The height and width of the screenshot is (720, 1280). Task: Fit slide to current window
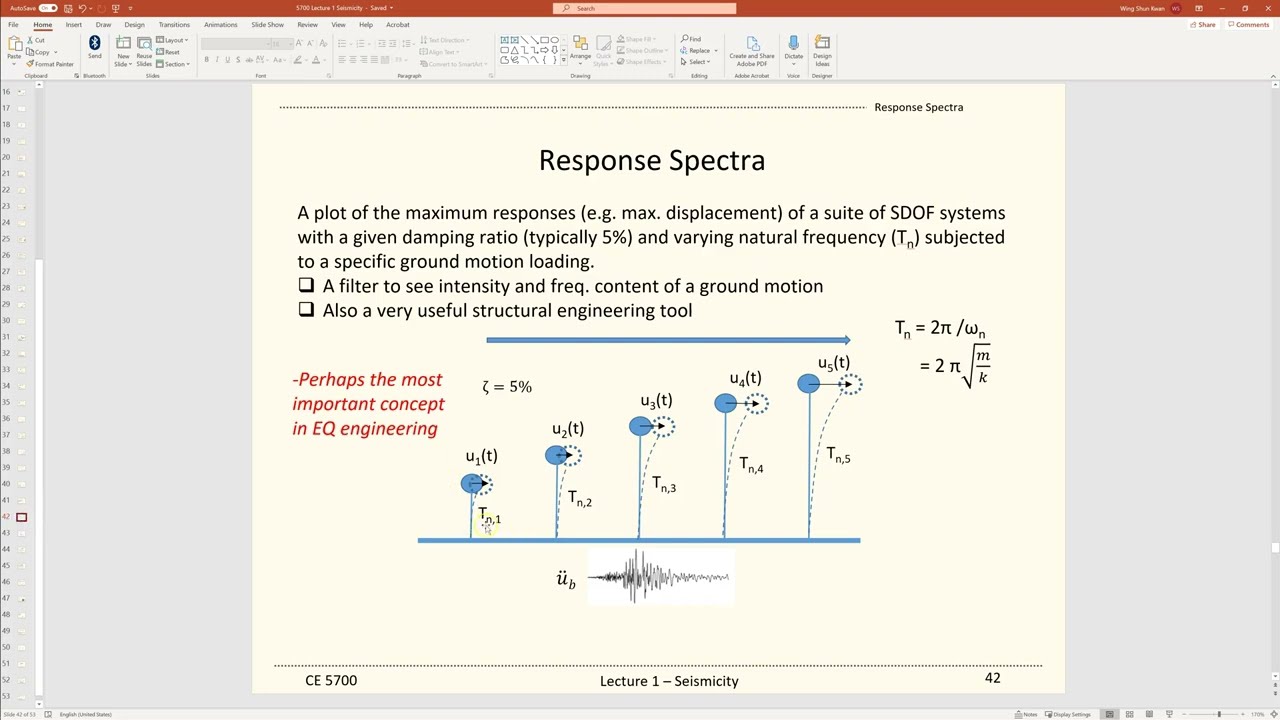[1273, 714]
